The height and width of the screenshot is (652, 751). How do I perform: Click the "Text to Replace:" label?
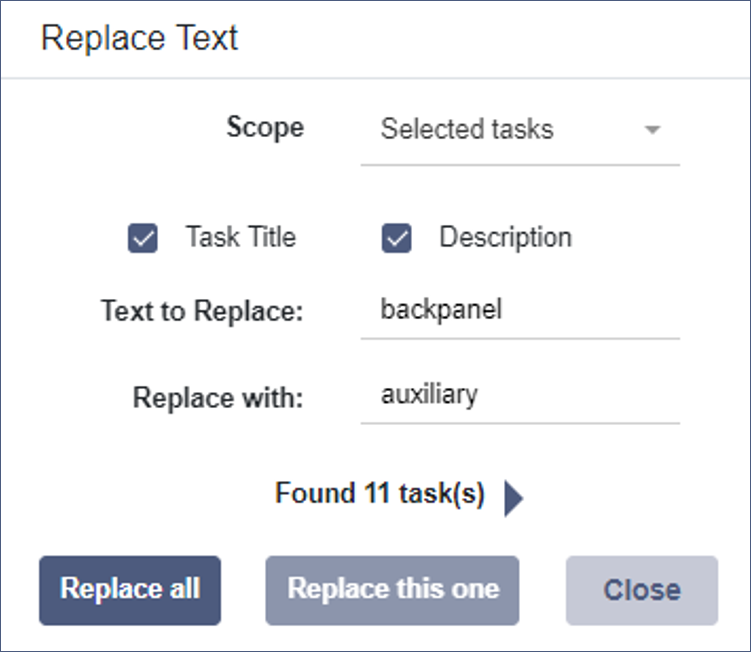201,311
